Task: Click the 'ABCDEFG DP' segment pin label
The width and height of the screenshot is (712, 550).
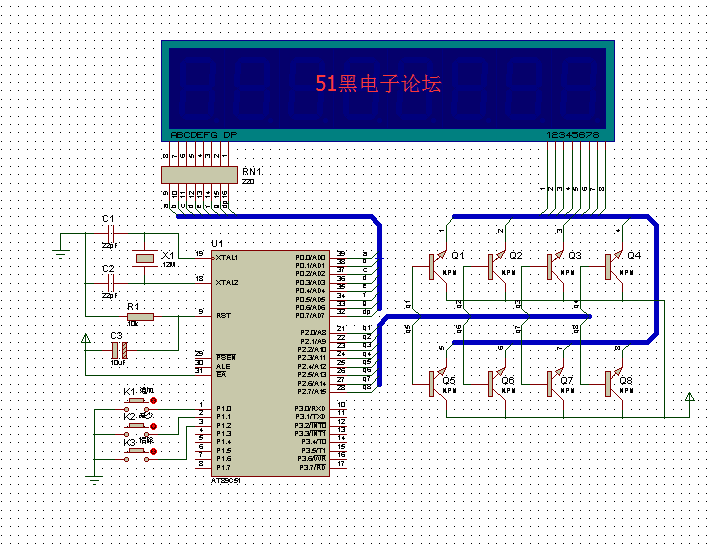Action: [203, 135]
